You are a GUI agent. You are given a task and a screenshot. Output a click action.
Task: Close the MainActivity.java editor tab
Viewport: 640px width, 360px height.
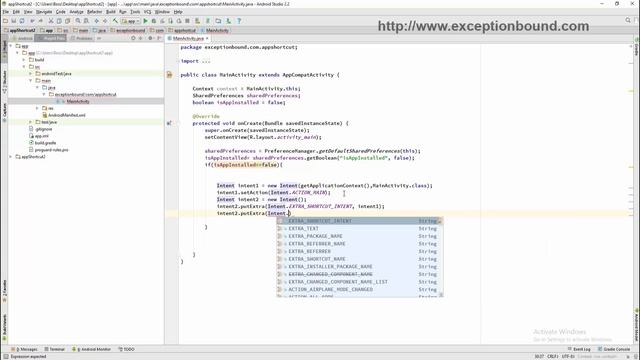(207, 38)
